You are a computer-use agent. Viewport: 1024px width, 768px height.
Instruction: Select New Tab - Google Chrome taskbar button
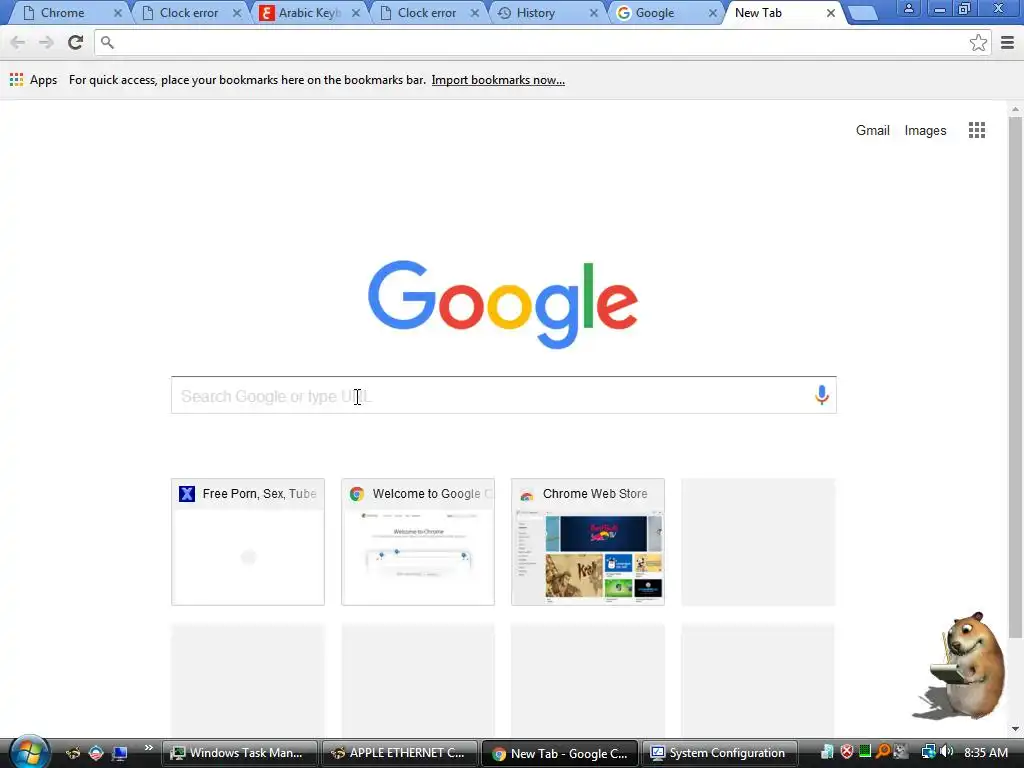560,753
